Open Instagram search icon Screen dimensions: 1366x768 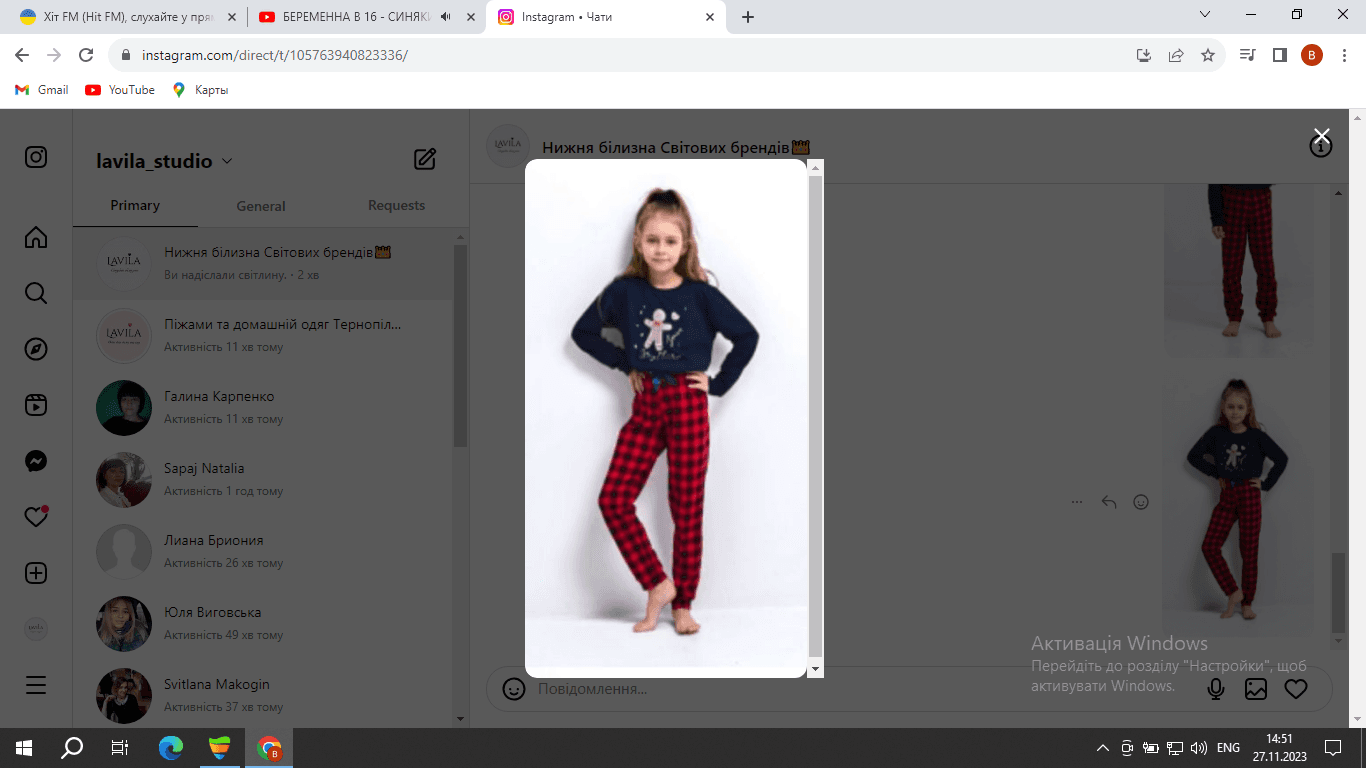(36, 293)
